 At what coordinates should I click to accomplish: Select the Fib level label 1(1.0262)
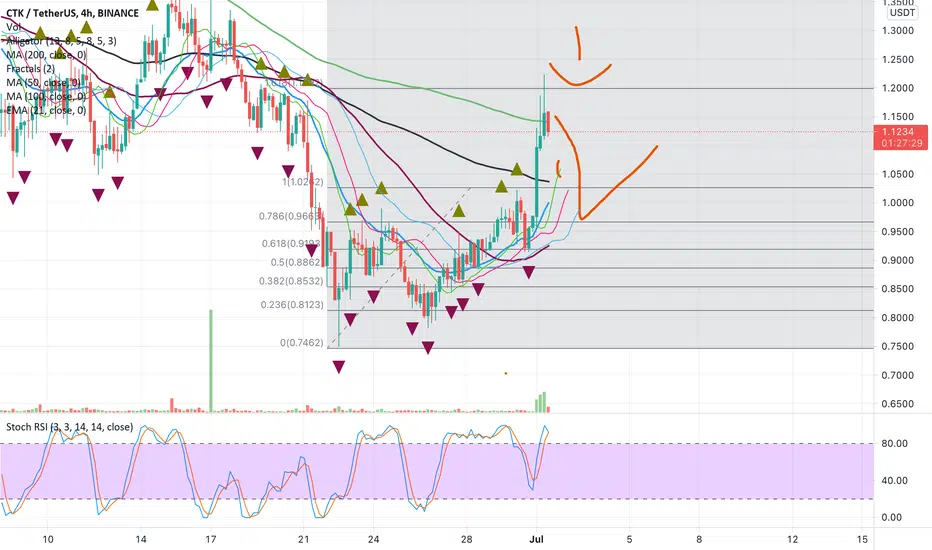pos(303,182)
